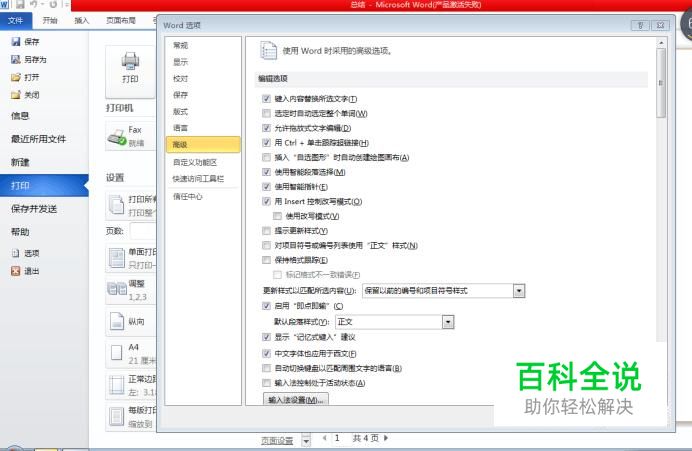
Task: Go to previous page in print preview
Action: [325, 438]
